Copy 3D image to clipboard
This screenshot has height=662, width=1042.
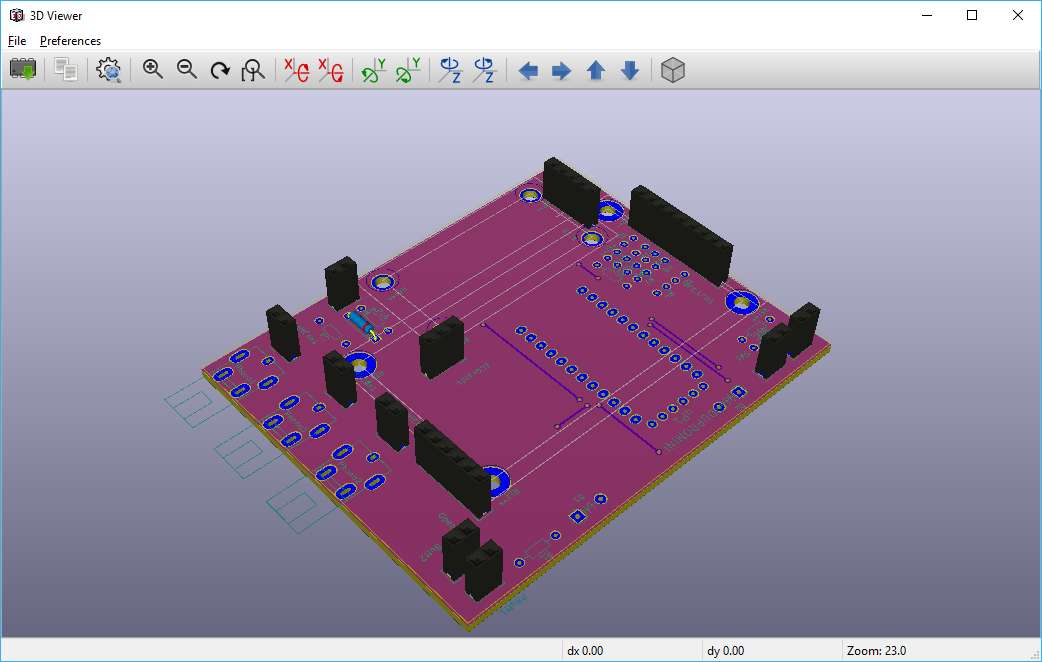pyautogui.click(x=64, y=69)
